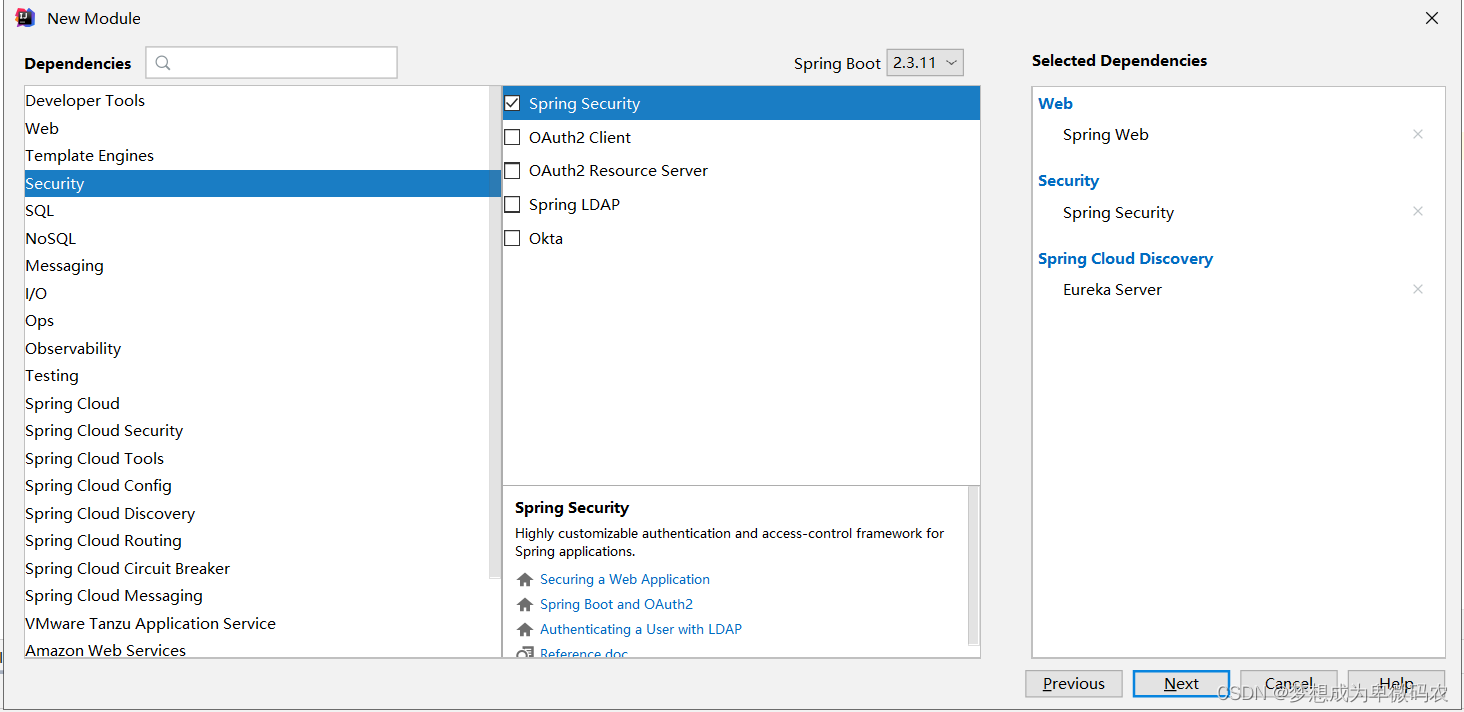This screenshot has height=712, width=1464.
Task: Select the SQL dependency category
Action: tap(40, 211)
